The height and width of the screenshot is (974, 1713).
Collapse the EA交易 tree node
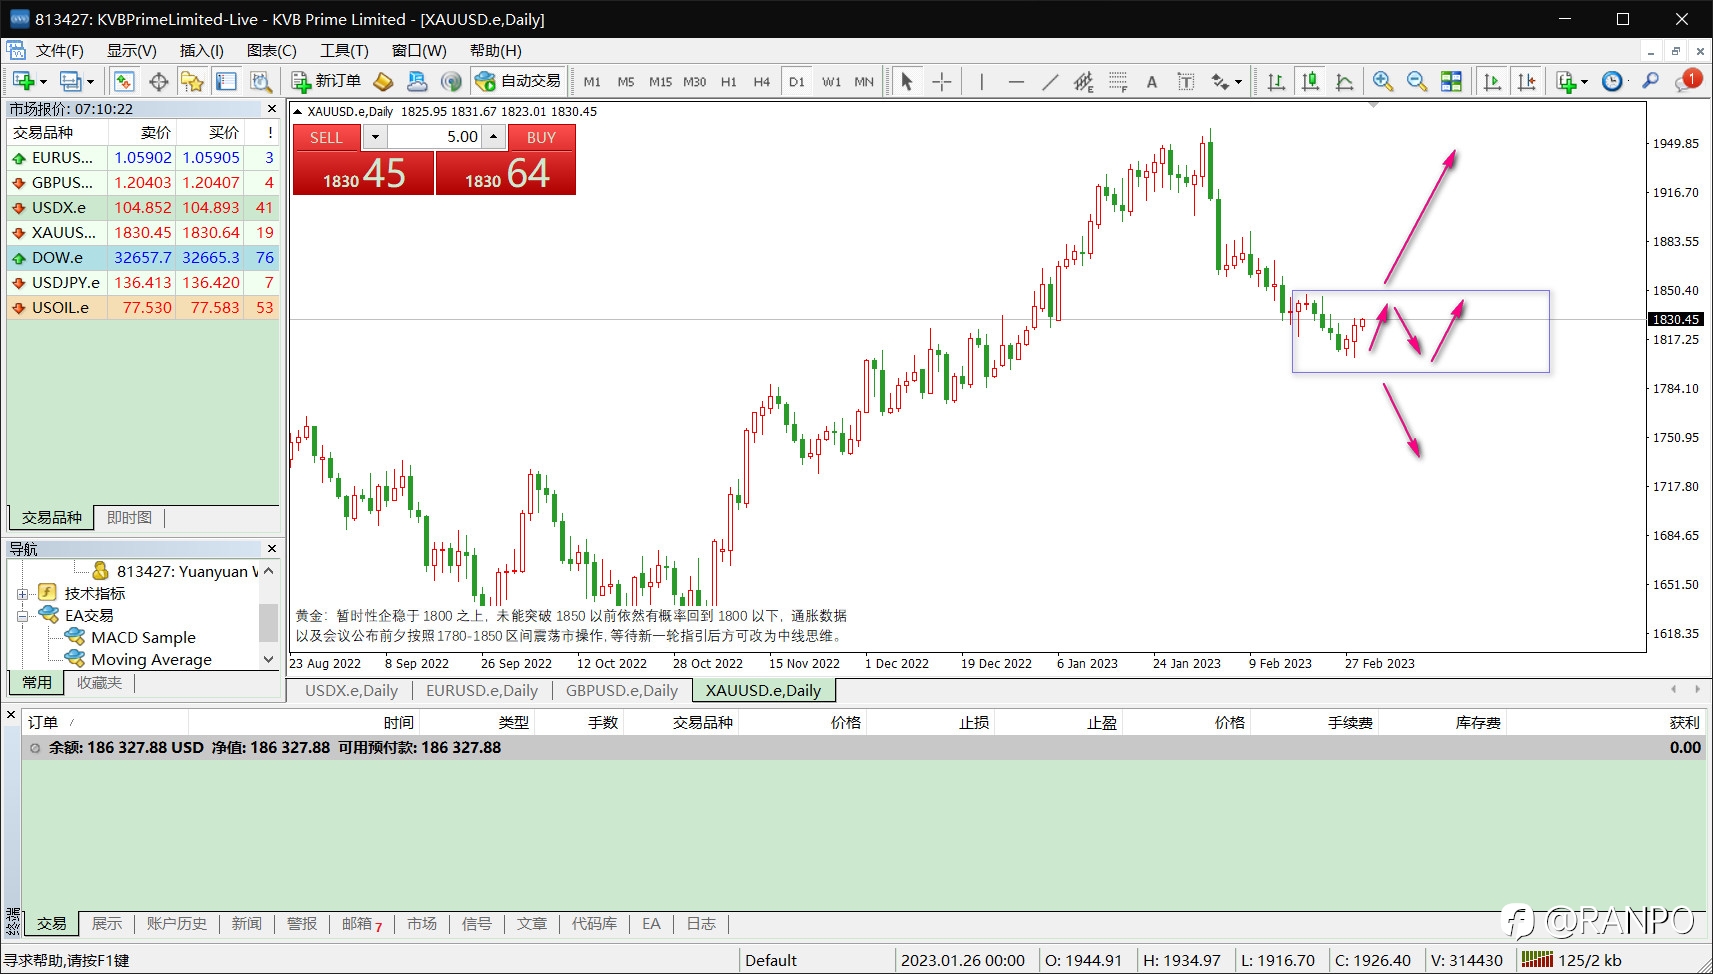pos(22,615)
